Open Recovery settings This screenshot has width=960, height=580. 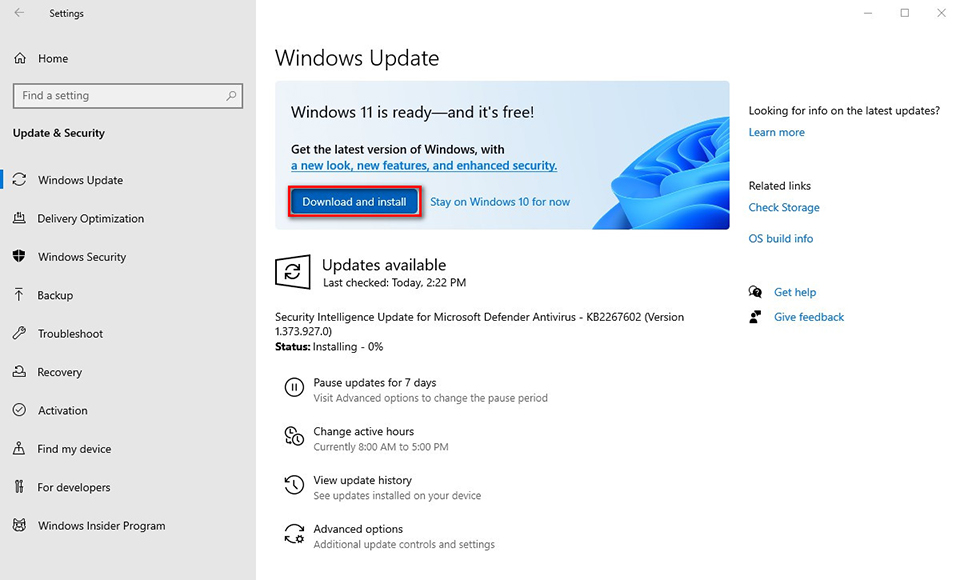pyautogui.click(x=60, y=372)
